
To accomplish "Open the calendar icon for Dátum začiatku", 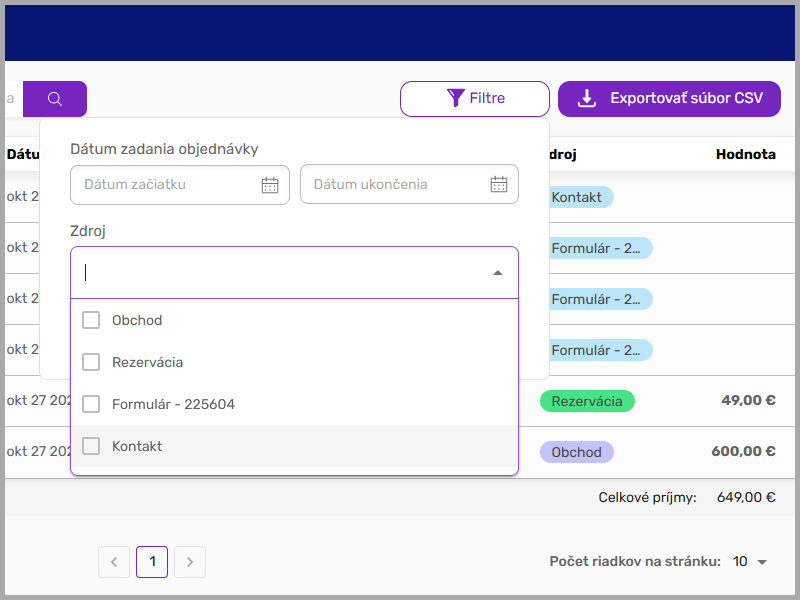I will coord(269,184).
